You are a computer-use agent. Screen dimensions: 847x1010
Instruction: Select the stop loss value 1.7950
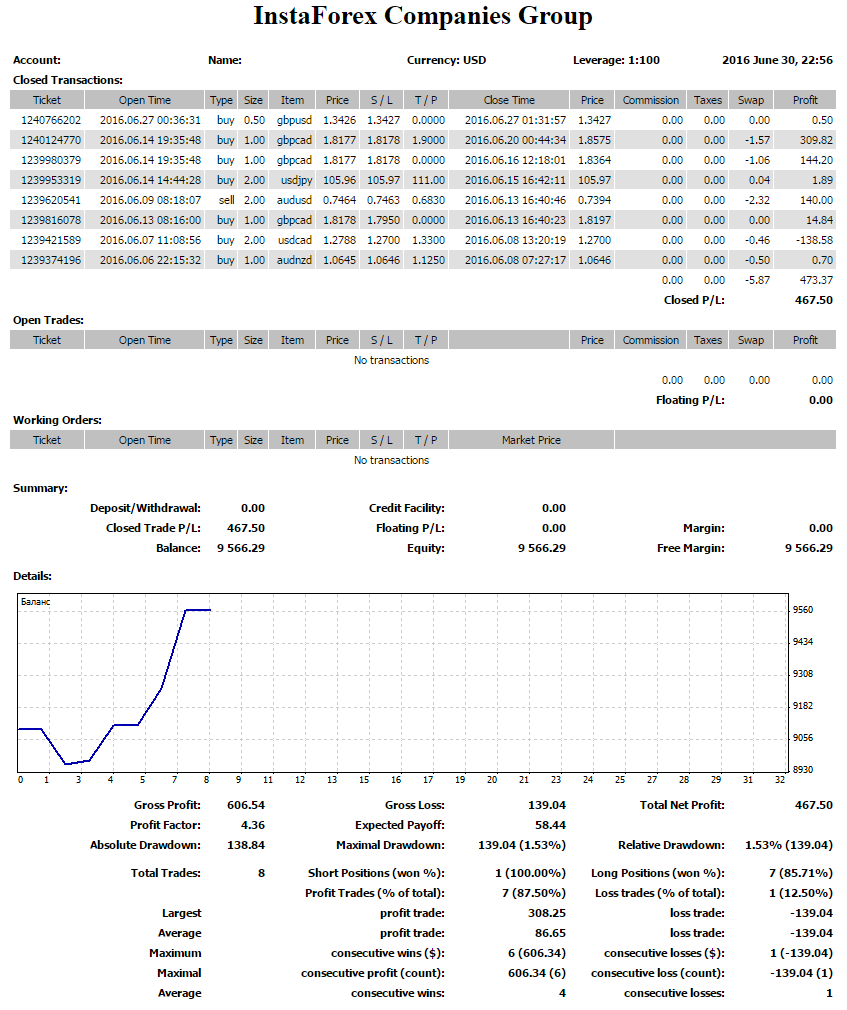click(x=383, y=220)
